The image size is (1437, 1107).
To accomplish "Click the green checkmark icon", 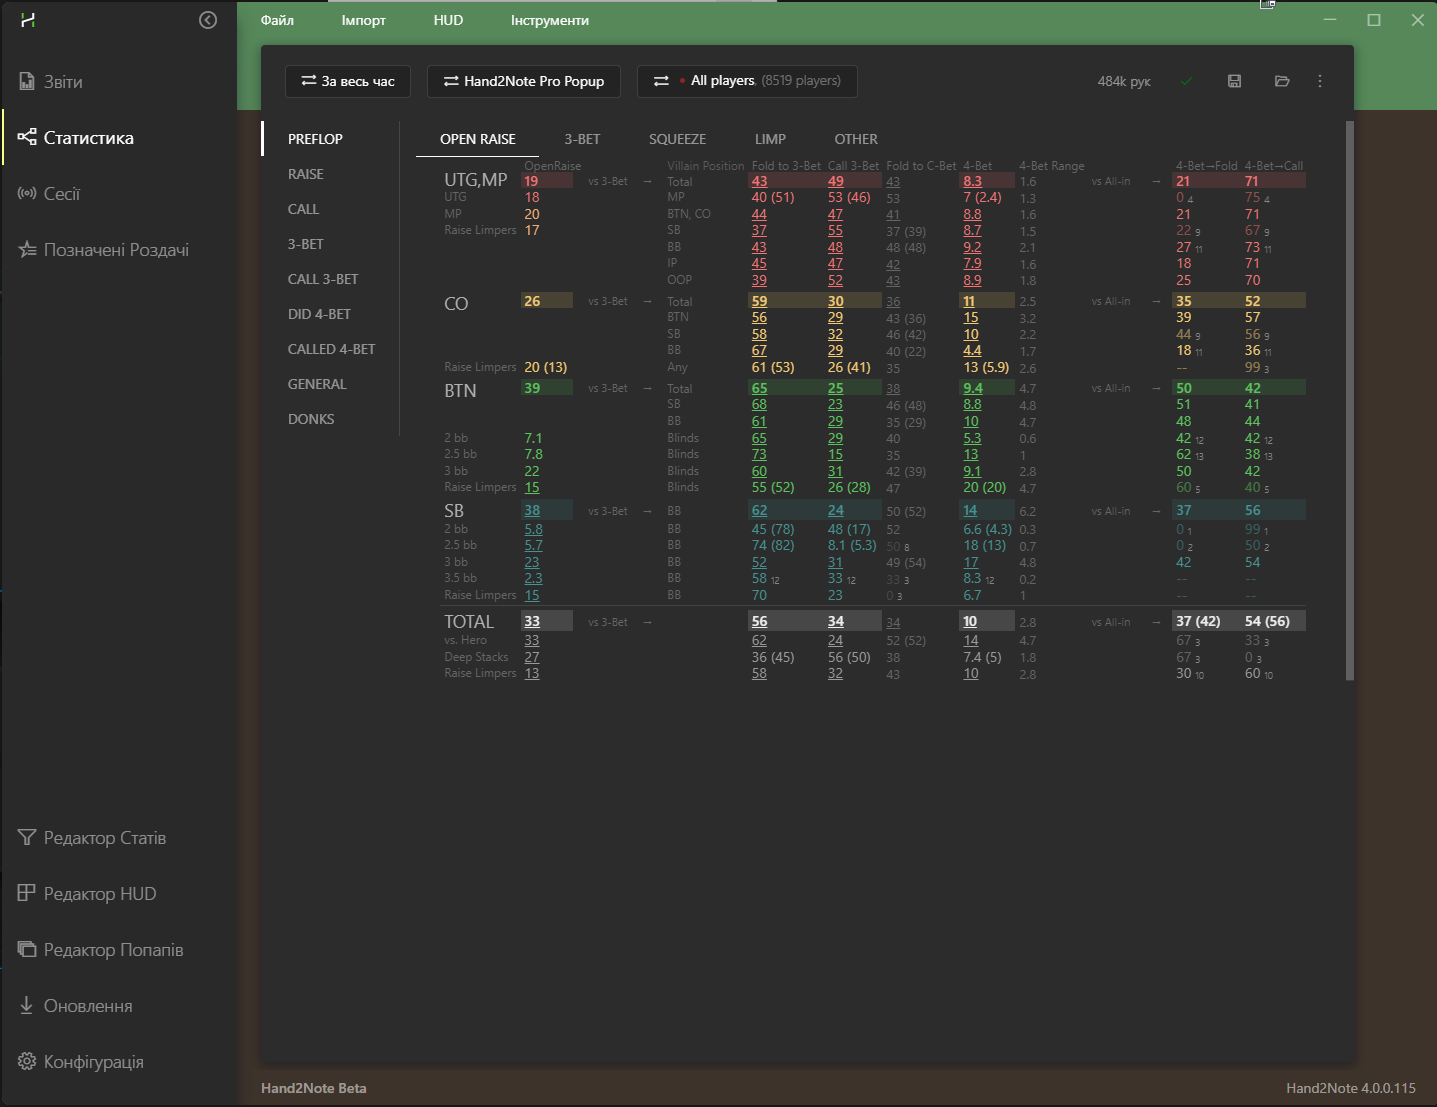I will 1186,81.
